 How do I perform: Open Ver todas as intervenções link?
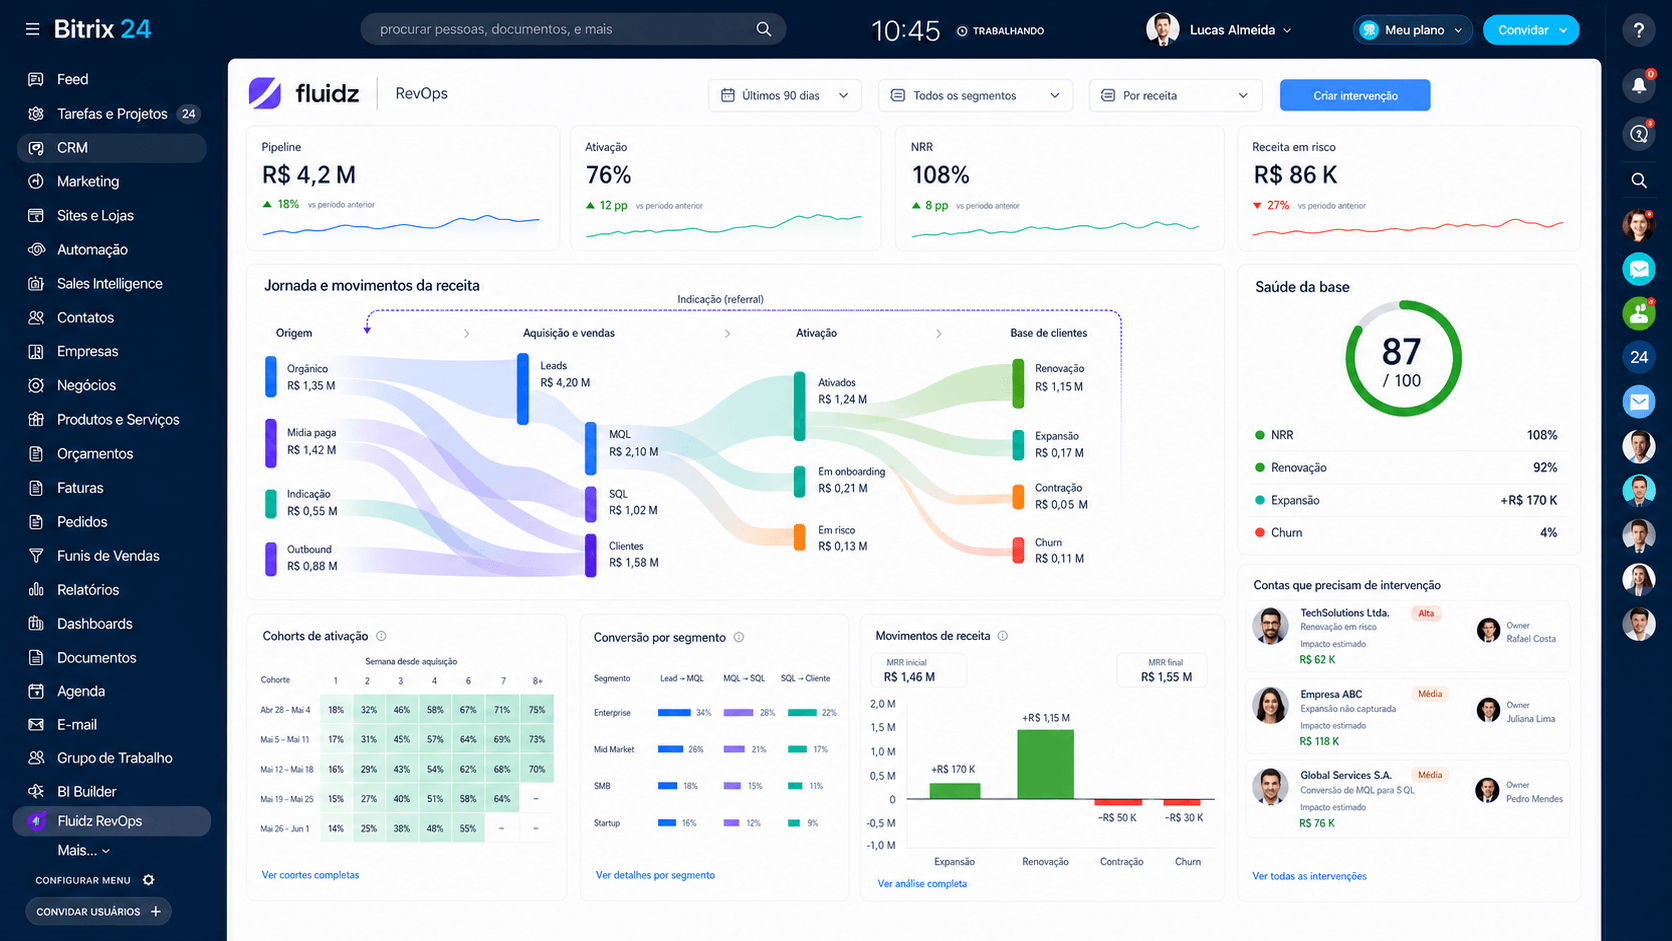pos(1309,876)
